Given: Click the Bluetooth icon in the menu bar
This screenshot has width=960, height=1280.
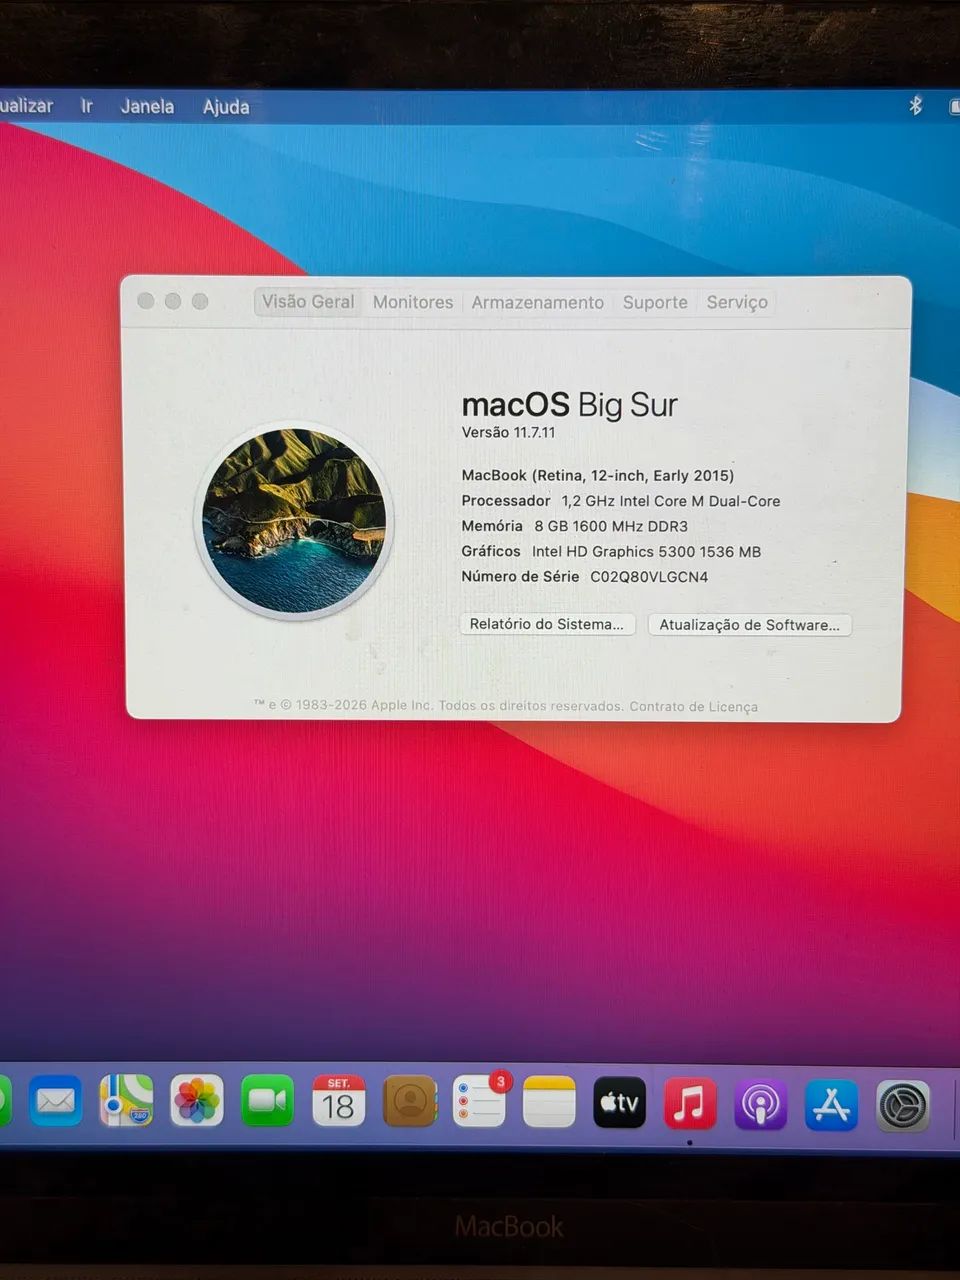Looking at the screenshot, I should (915, 105).
